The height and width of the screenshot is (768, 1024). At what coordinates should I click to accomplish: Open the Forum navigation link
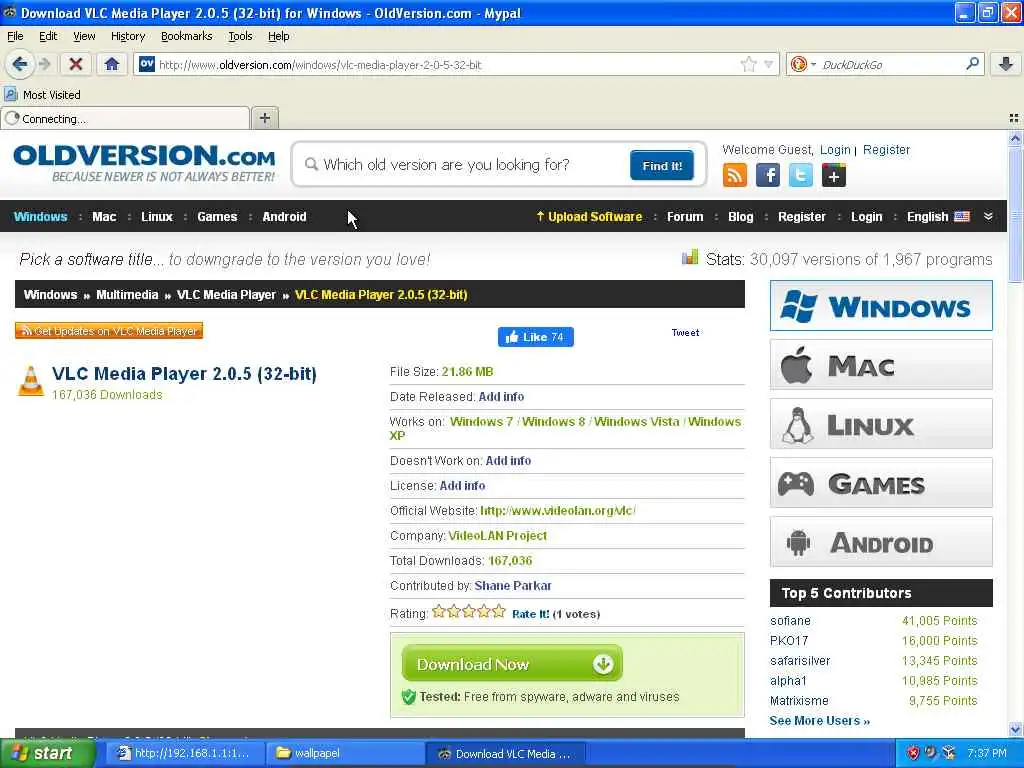pos(685,216)
